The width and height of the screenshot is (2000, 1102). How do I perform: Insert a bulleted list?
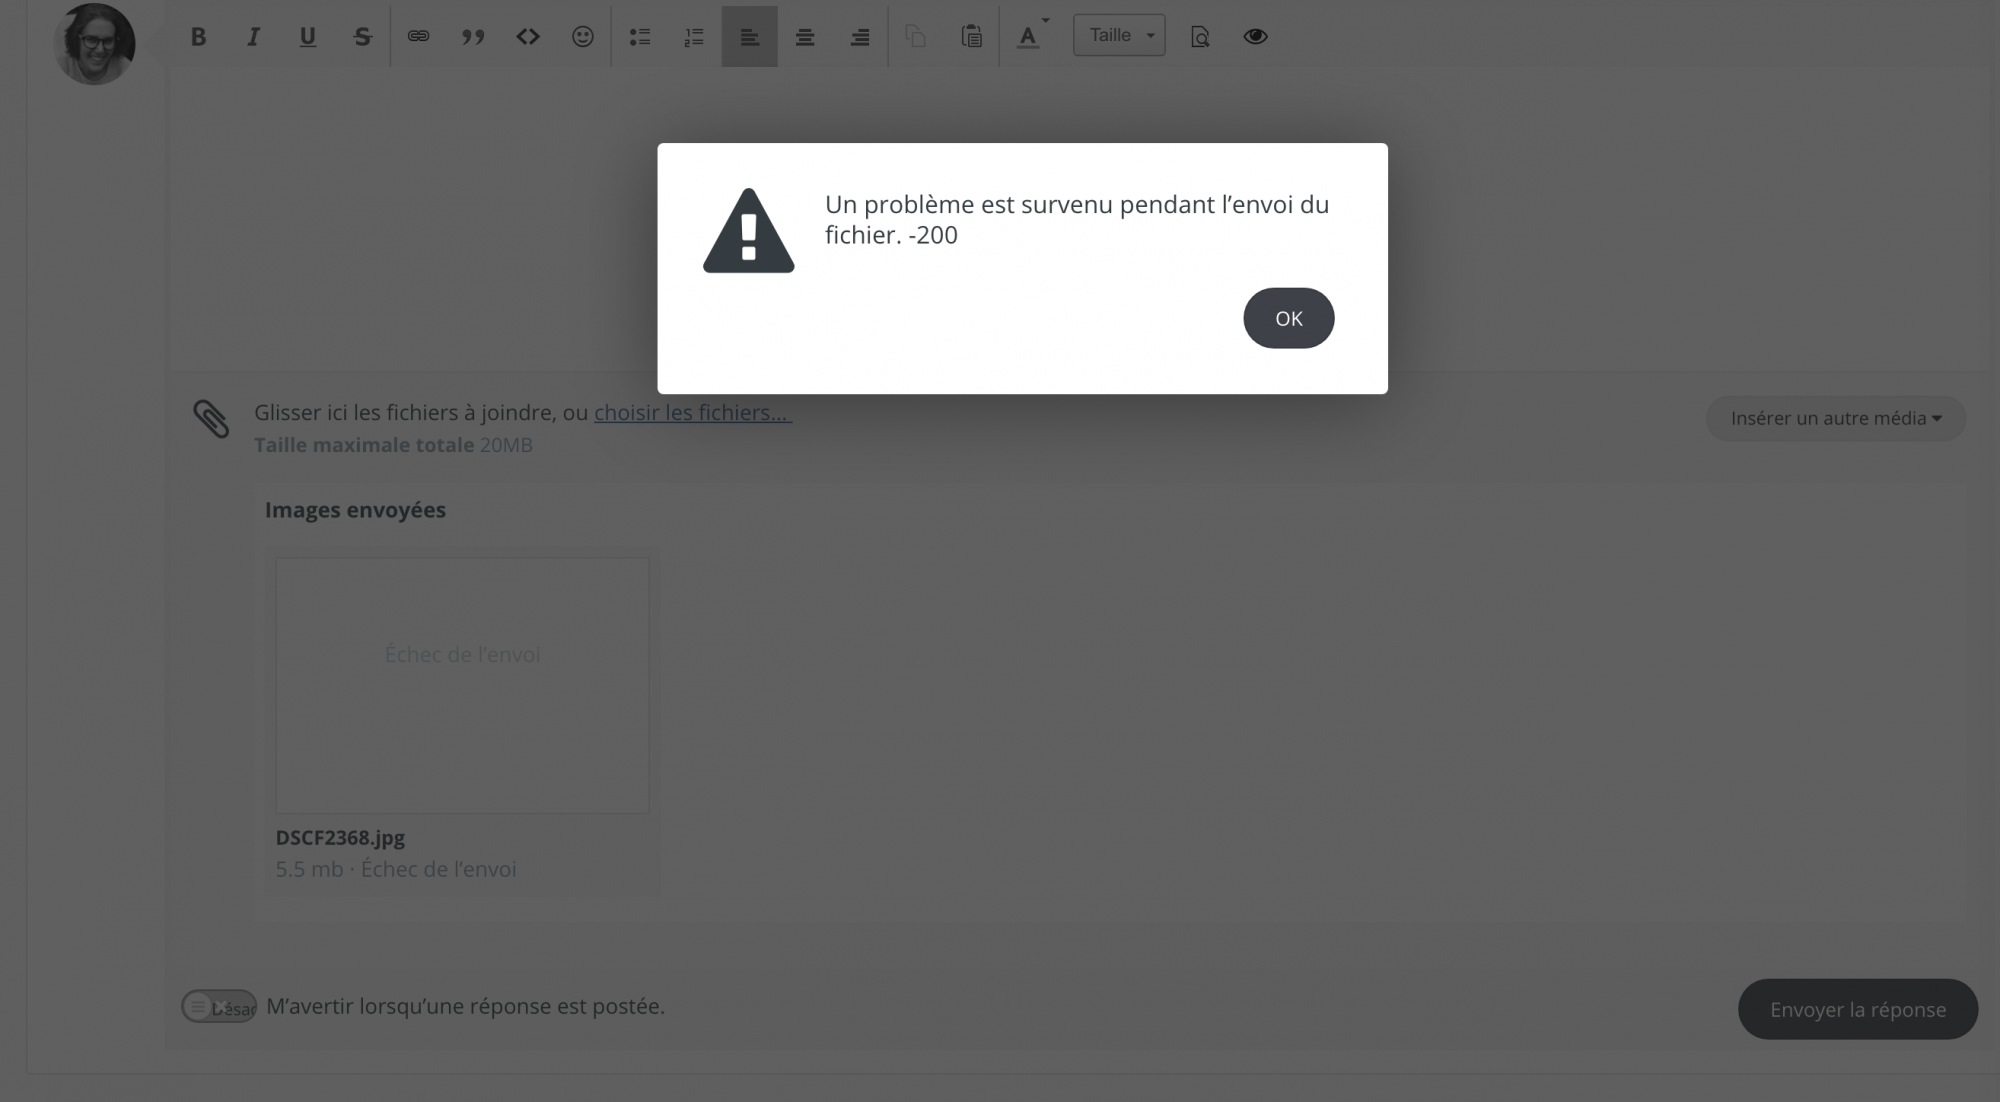(640, 37)
